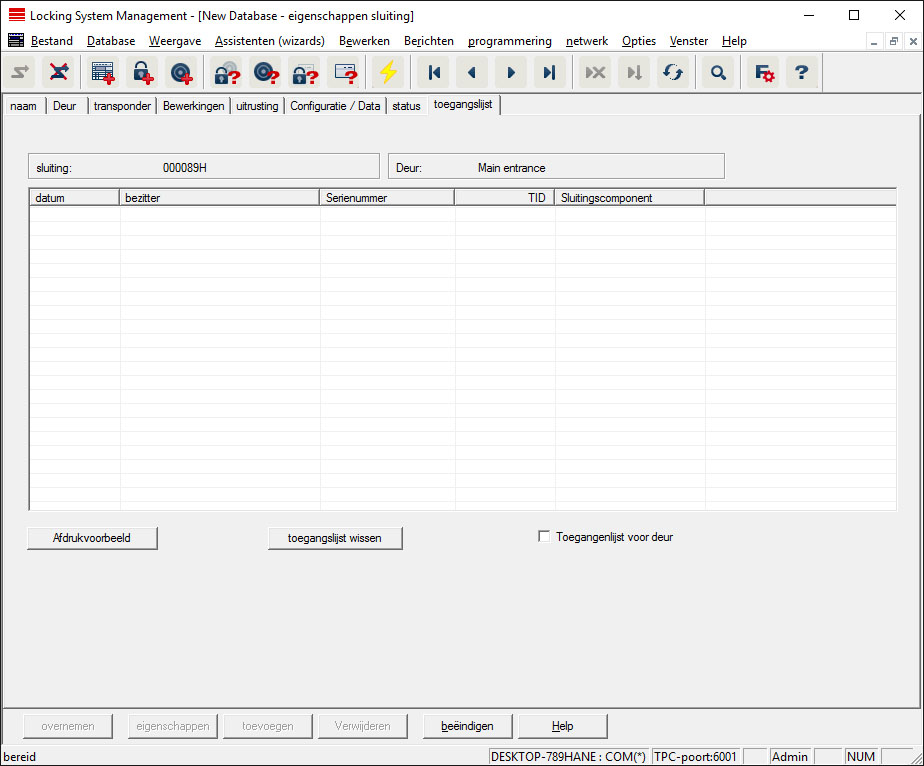Image resolution: width=924 pixels, height=766 pixels.
Task: Click the question mark help icon
Action: (801, 73)
